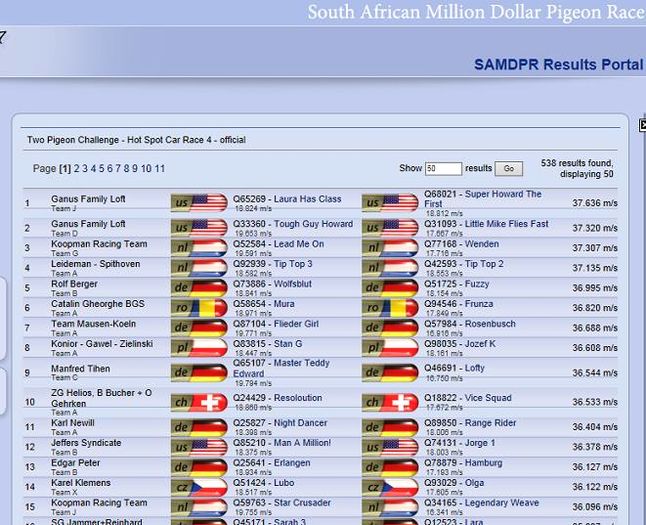The image size is (646, 525).
Task: Click US flag icon beside Little Mike Flies Fast
Action: (390, 228)
